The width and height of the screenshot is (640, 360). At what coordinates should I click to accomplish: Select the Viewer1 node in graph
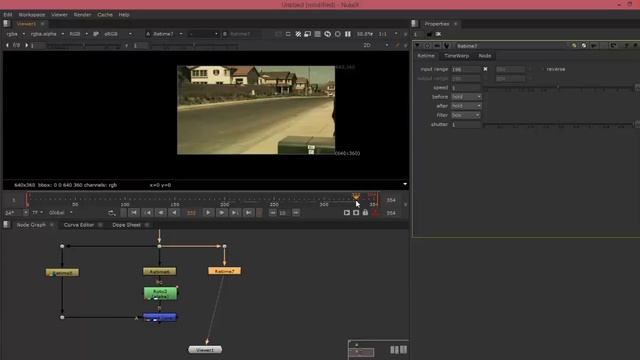coord(205,350)
